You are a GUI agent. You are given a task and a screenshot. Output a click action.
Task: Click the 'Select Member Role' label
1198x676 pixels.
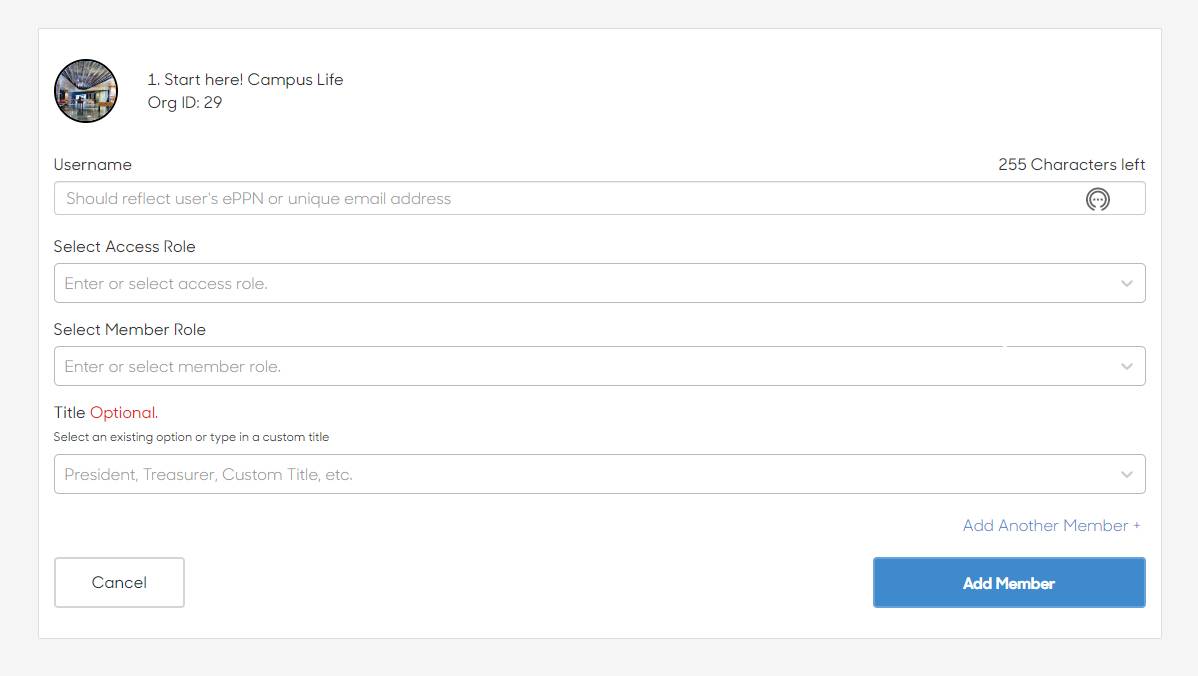130,330
